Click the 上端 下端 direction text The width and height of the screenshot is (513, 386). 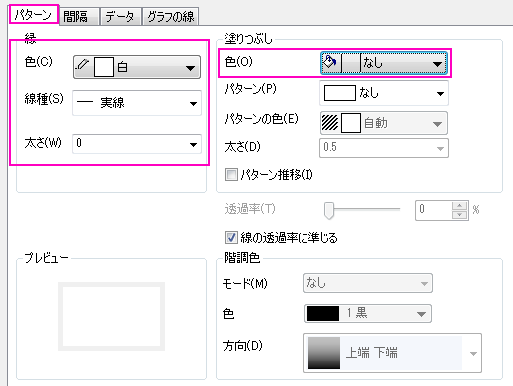coord(371,352)
